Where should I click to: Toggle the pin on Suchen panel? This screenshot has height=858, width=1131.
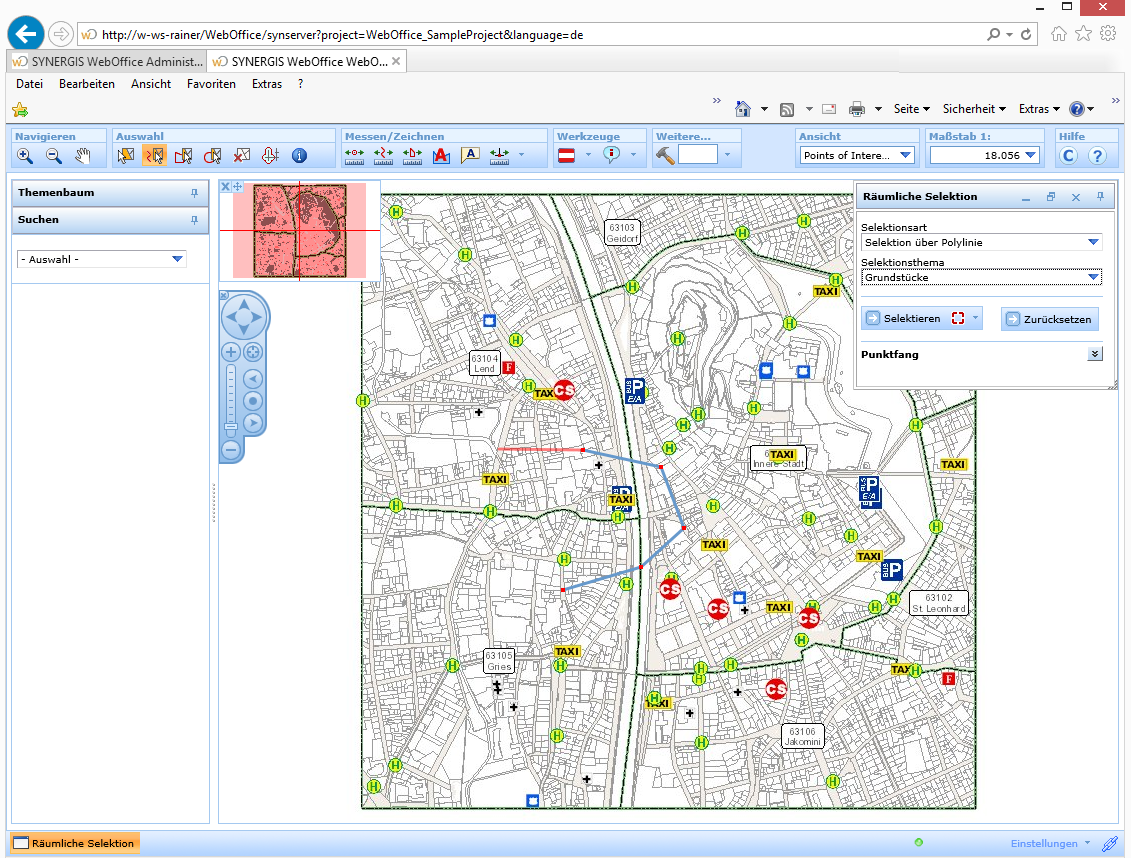[195, 220]
